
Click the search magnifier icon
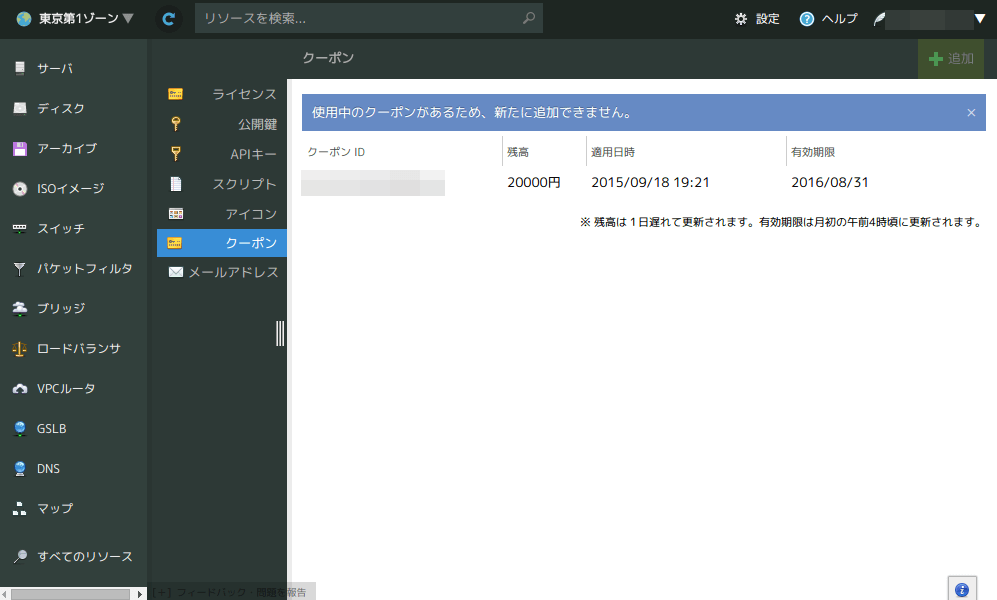[528, 18]
